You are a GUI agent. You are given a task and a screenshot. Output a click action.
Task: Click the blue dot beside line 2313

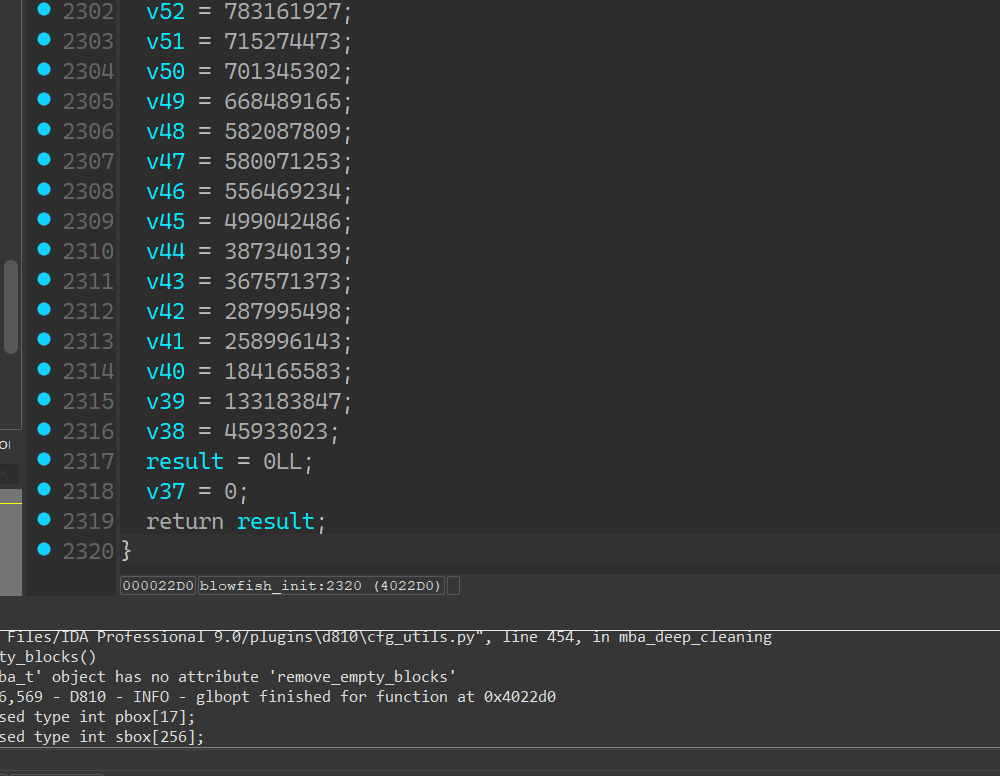point(43,339)
